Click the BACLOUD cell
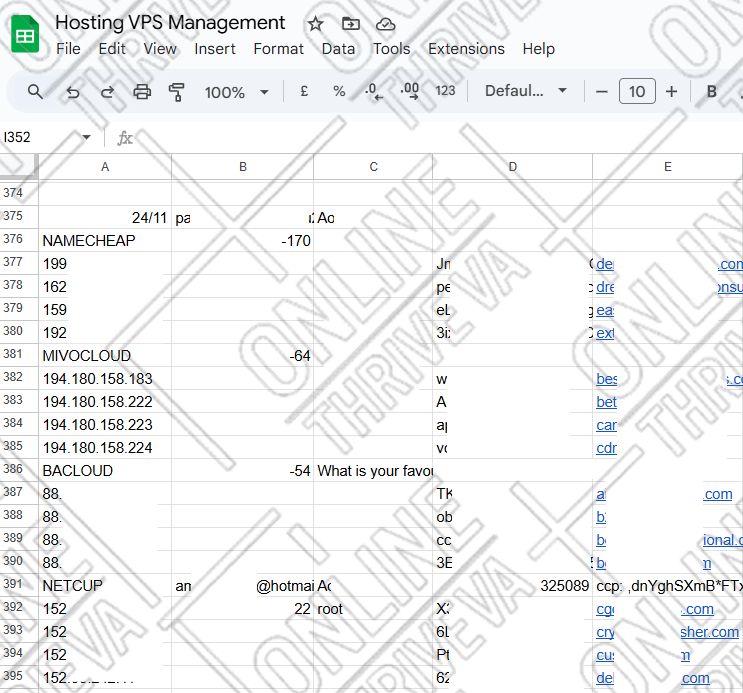This screenshot has height=693, width=743. click(x=105, y=471)
